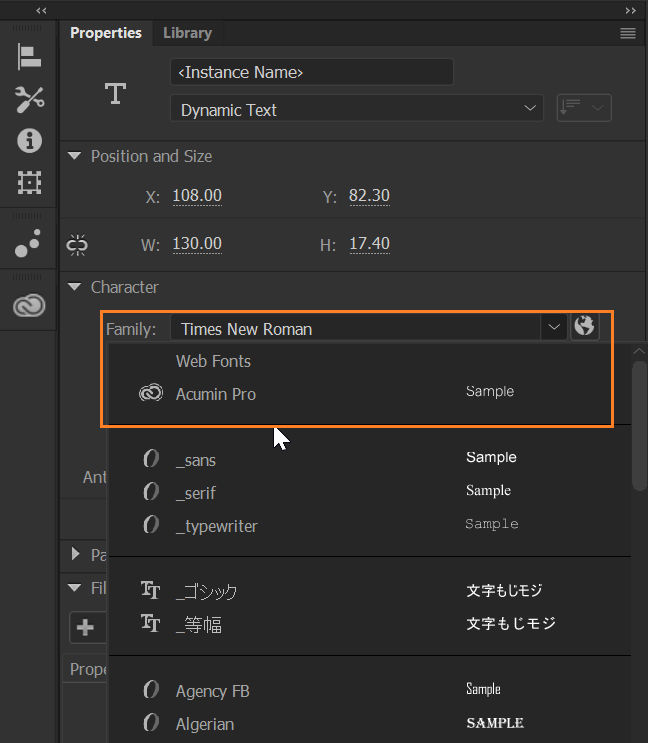
Task: Collapse the Filters section triangle
Action: pos(74,588)
